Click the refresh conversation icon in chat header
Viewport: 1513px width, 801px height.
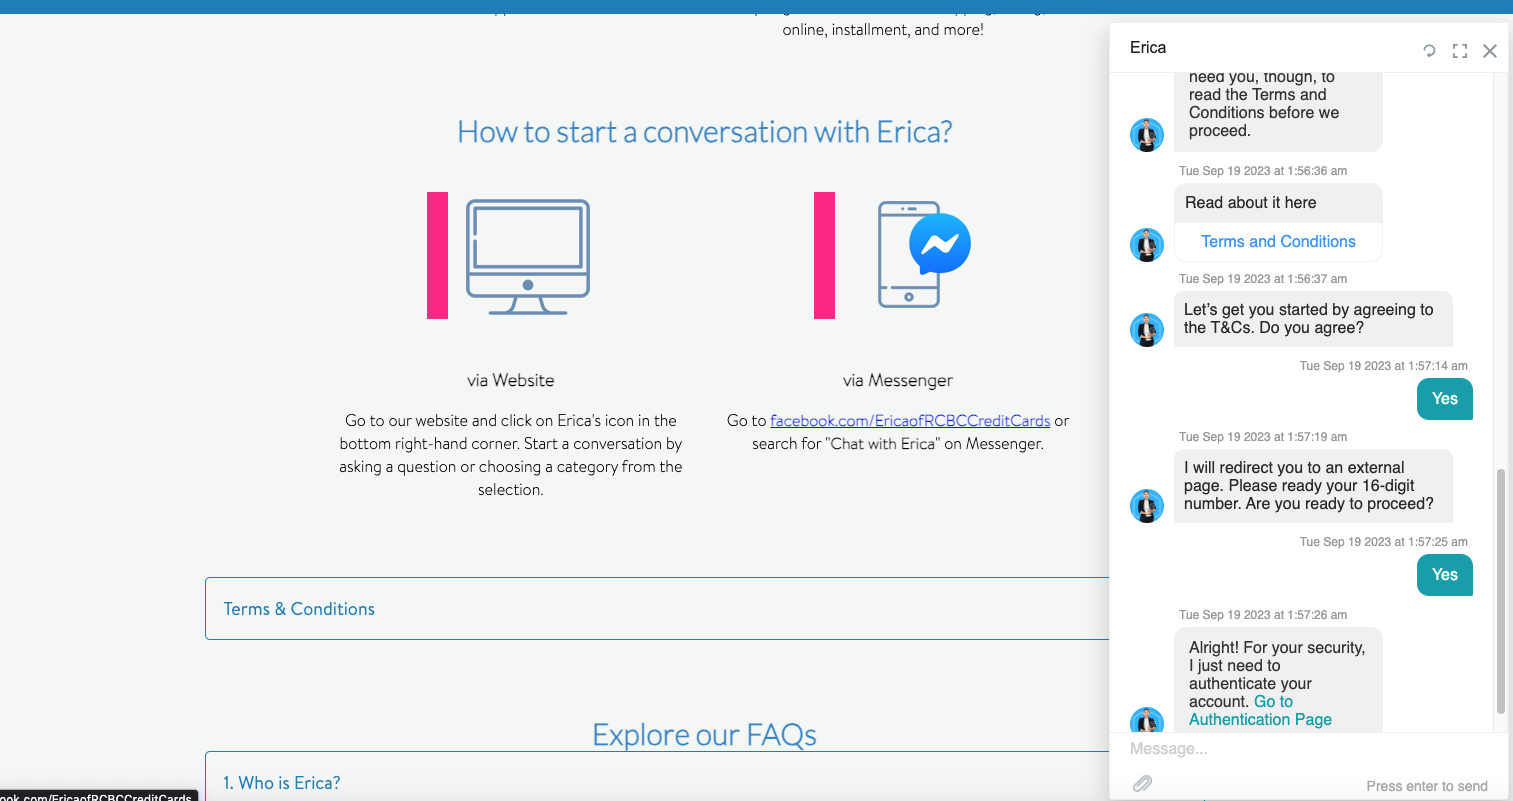coord(1429,51)
